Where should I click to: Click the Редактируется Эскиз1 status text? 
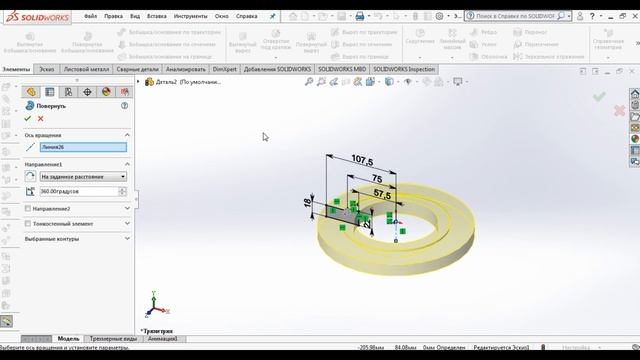(501, 347)
